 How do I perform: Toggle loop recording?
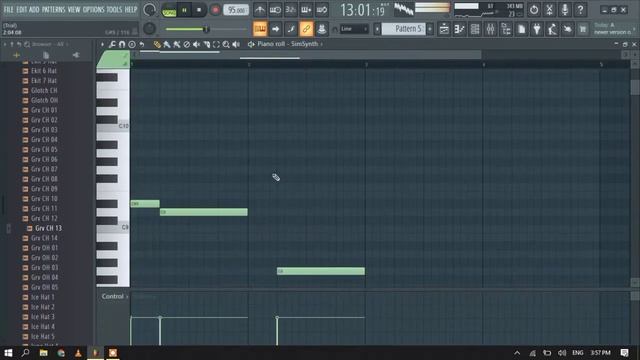coord(322,9)
